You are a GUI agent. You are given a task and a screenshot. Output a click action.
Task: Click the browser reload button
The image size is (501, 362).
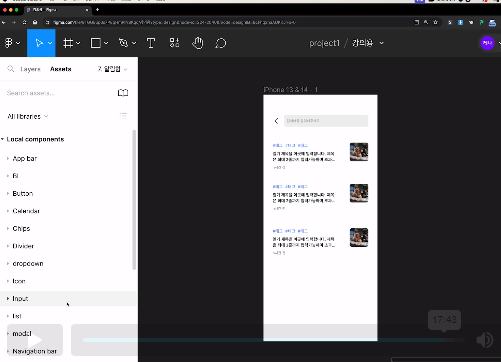[24, 22]
